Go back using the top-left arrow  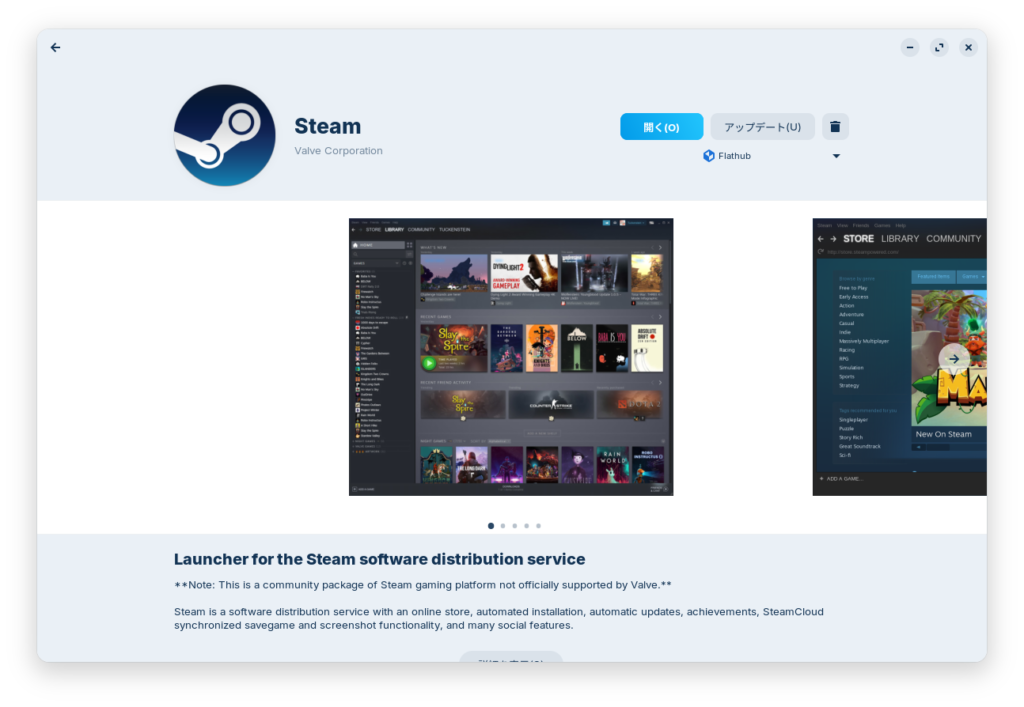[x=56, y=47]
